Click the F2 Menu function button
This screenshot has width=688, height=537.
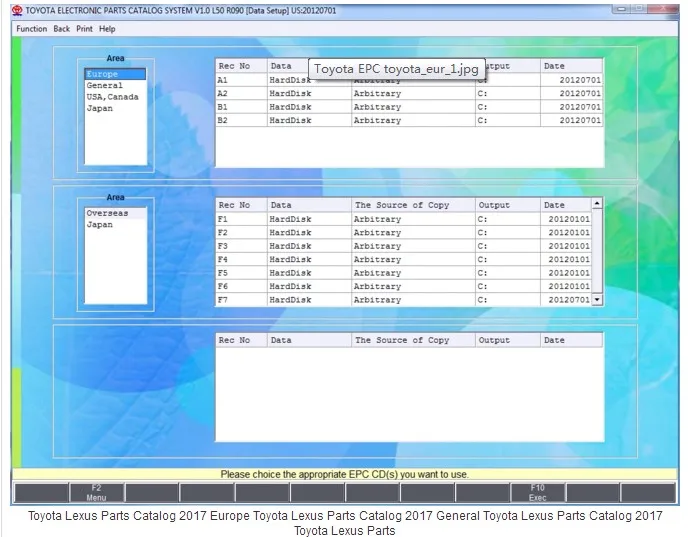coord(97,493)
